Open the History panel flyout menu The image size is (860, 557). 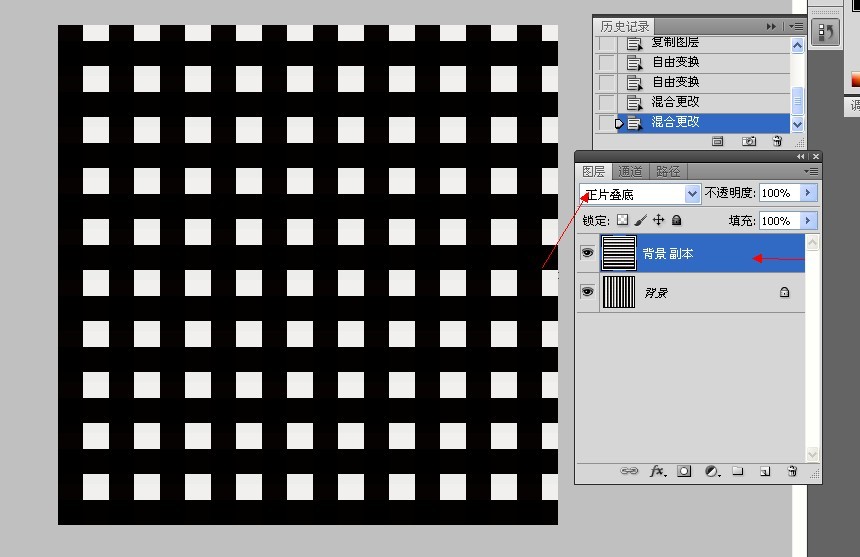tap(796, 26)
